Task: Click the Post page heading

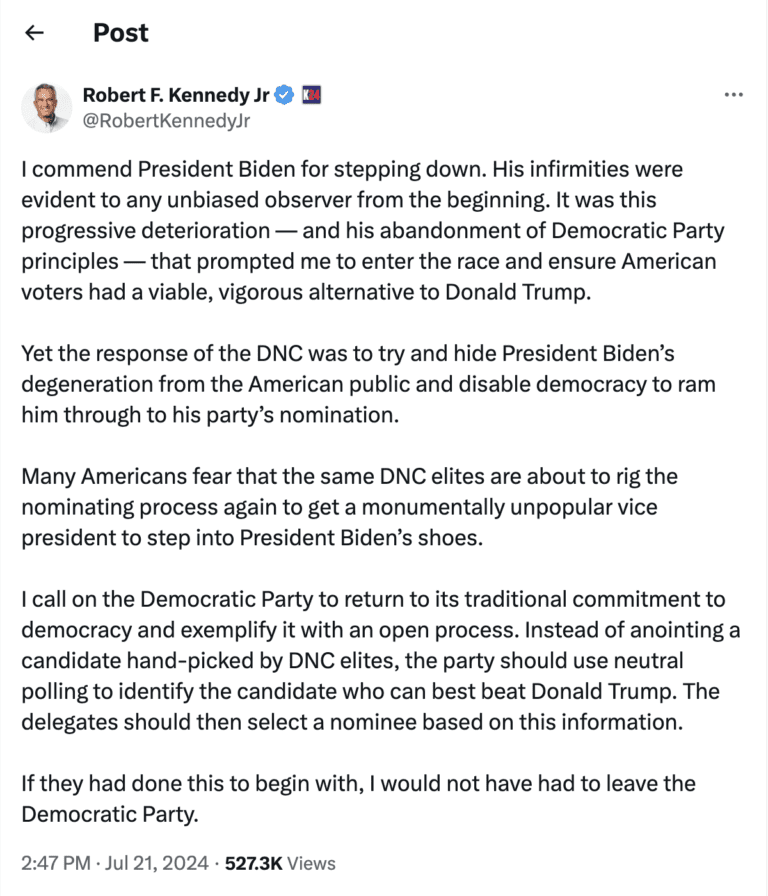Action: [x=120, y=33]
